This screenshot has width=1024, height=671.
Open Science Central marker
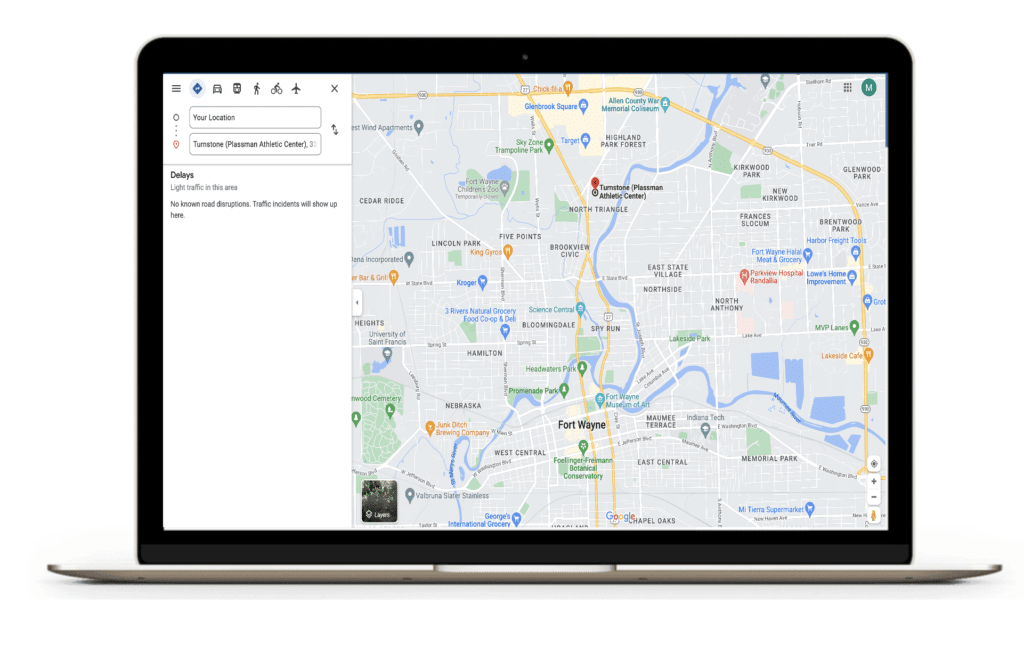(581, 309)
